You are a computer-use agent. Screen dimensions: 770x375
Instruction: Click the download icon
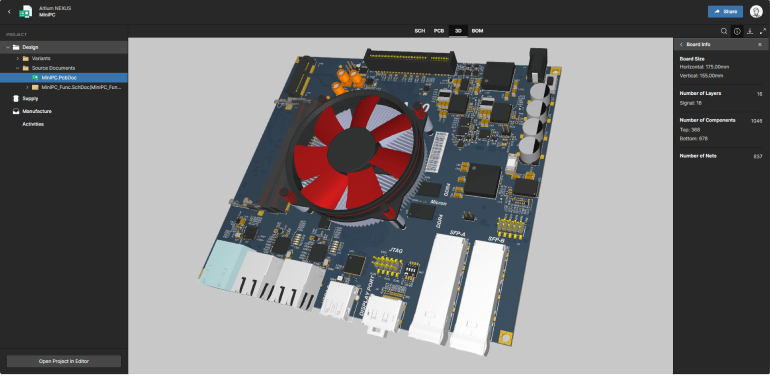pos(750,31)
